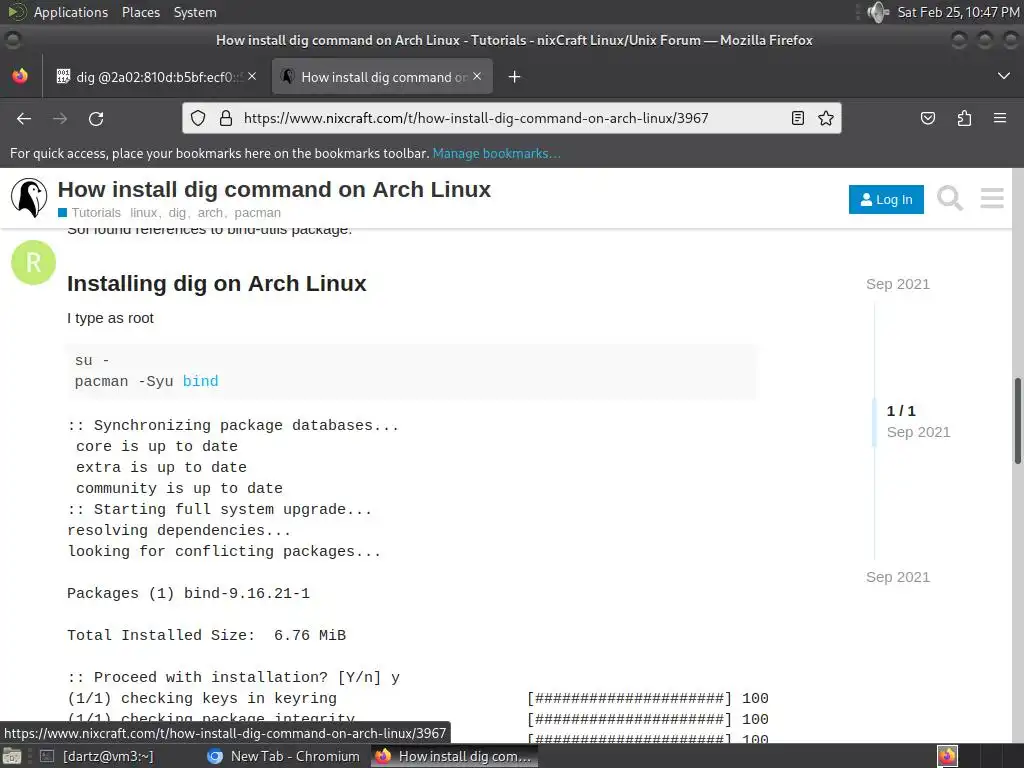Click the Firefox logo icon in tab bar
1024x768 pixels.
(x=20, y=76)
